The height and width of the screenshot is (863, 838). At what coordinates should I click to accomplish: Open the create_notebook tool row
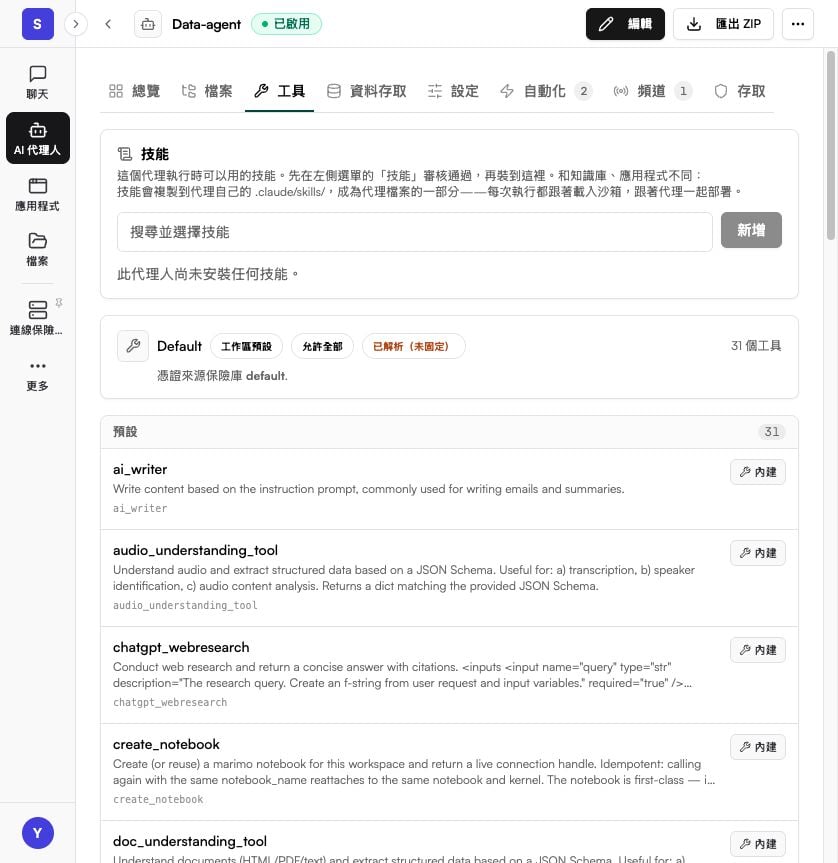click(x=449, y=772)
